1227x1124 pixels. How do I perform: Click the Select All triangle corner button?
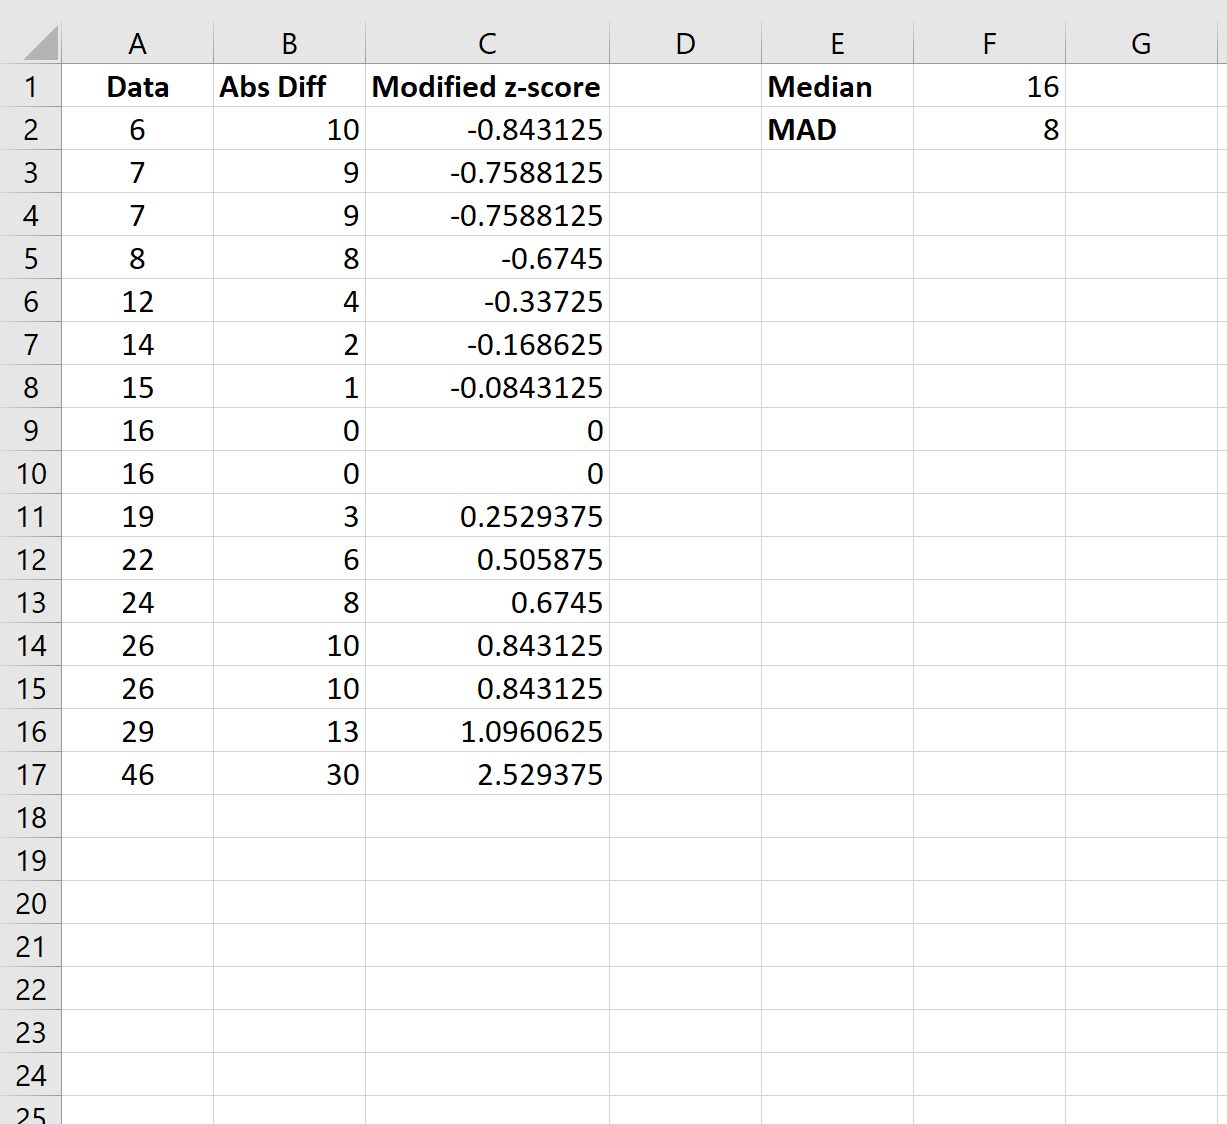coord(31,43)
